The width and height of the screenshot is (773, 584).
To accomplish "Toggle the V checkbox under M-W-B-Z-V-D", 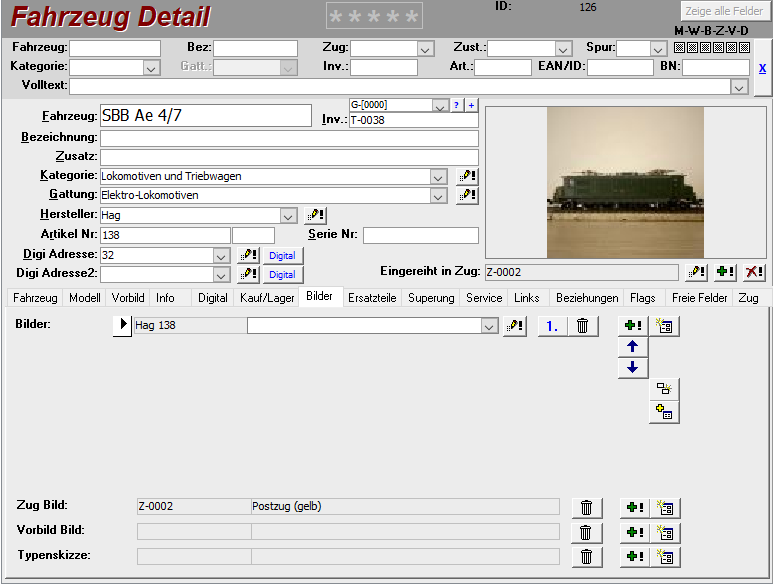I will click(732, 48).
